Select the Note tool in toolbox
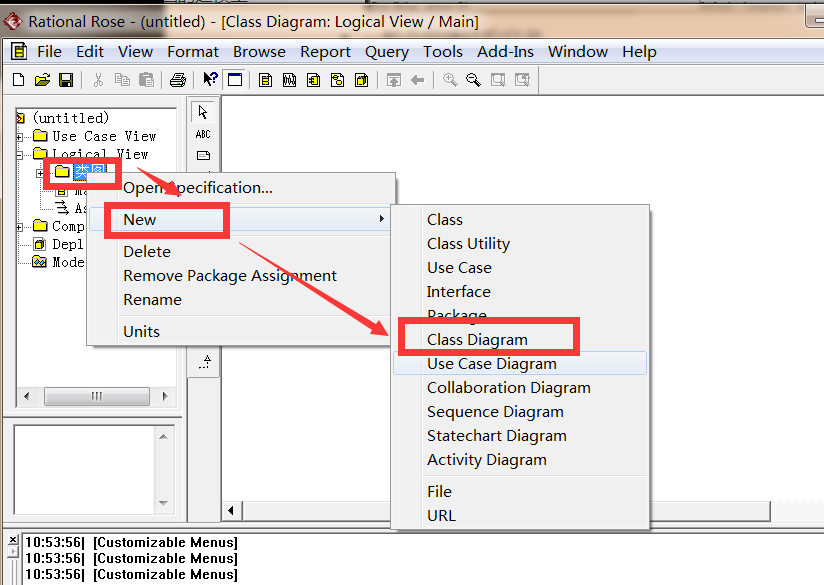824x585 pixels. (204, 156)
